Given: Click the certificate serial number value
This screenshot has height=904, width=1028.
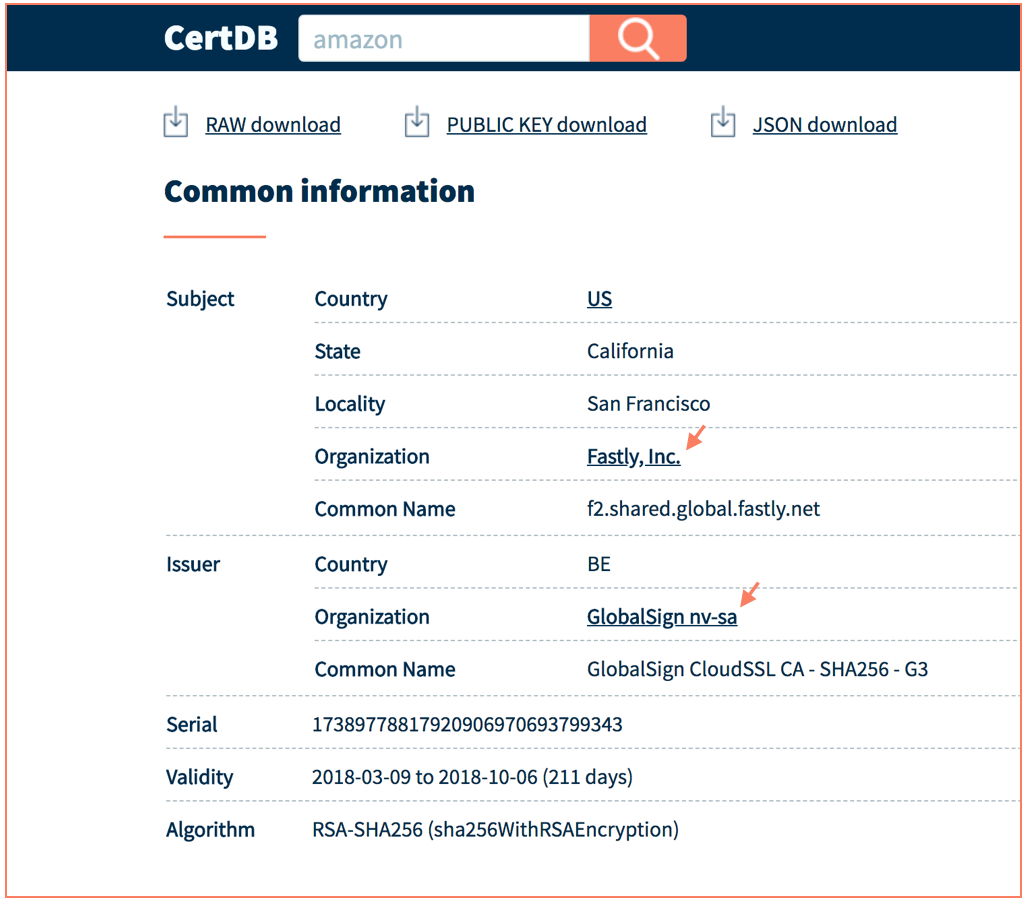Looking at the screenshot, I should (467, 724).
